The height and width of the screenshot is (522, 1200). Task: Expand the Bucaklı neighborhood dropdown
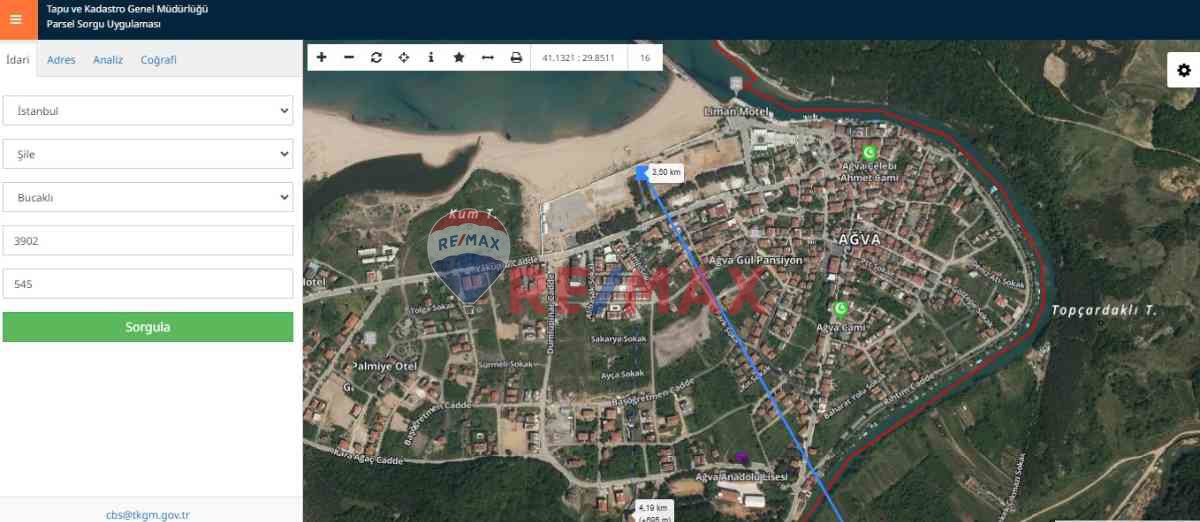point(148,197)
